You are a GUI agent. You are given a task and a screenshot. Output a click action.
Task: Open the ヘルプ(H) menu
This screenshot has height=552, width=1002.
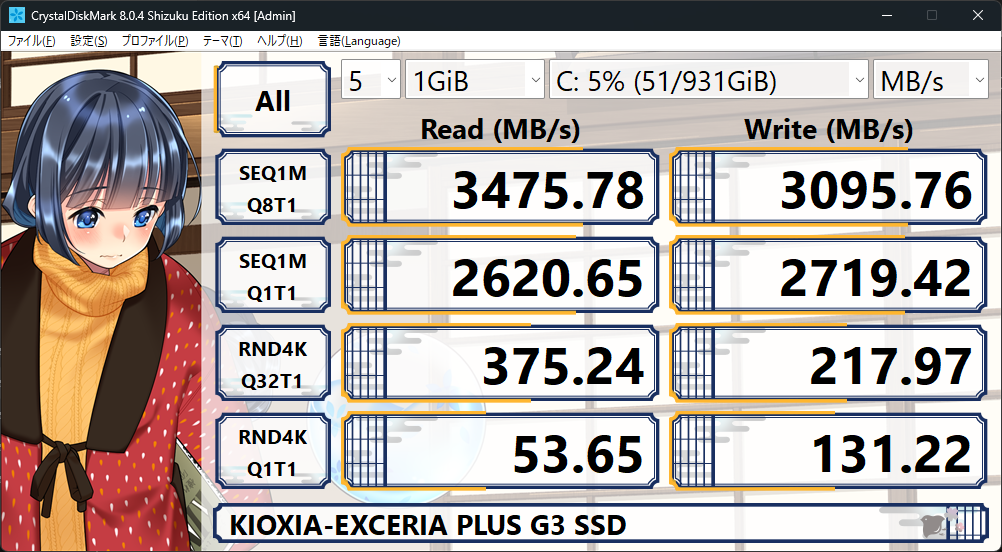[279, 41]
